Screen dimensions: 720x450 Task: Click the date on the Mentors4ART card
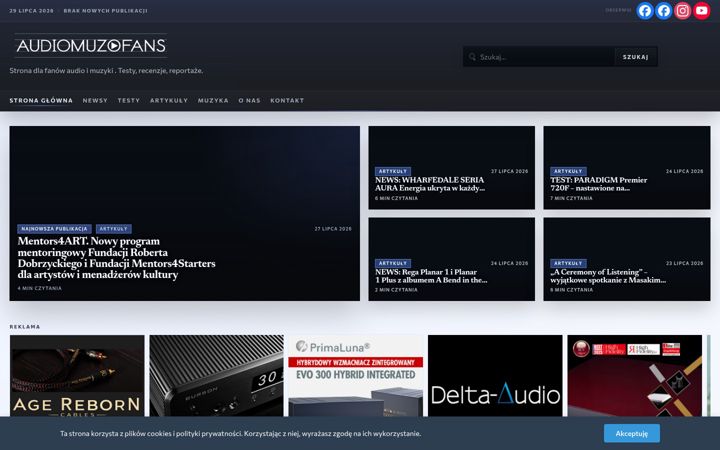coord(333,229)
